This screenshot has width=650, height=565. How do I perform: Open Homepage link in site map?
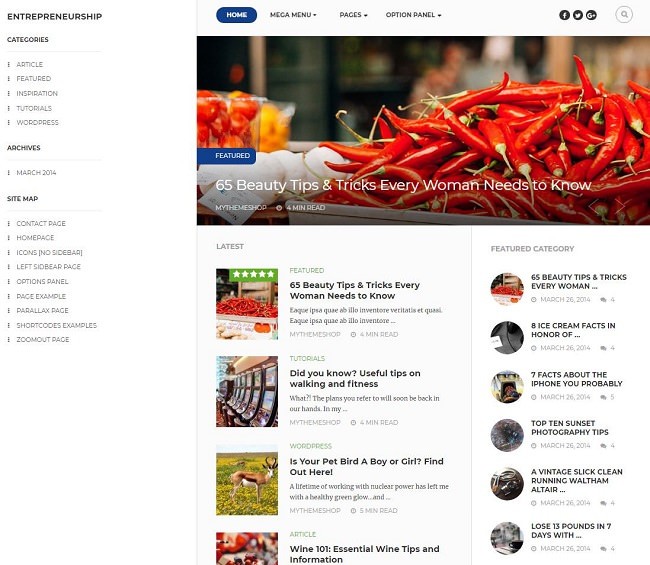click(x=35, y=238)
